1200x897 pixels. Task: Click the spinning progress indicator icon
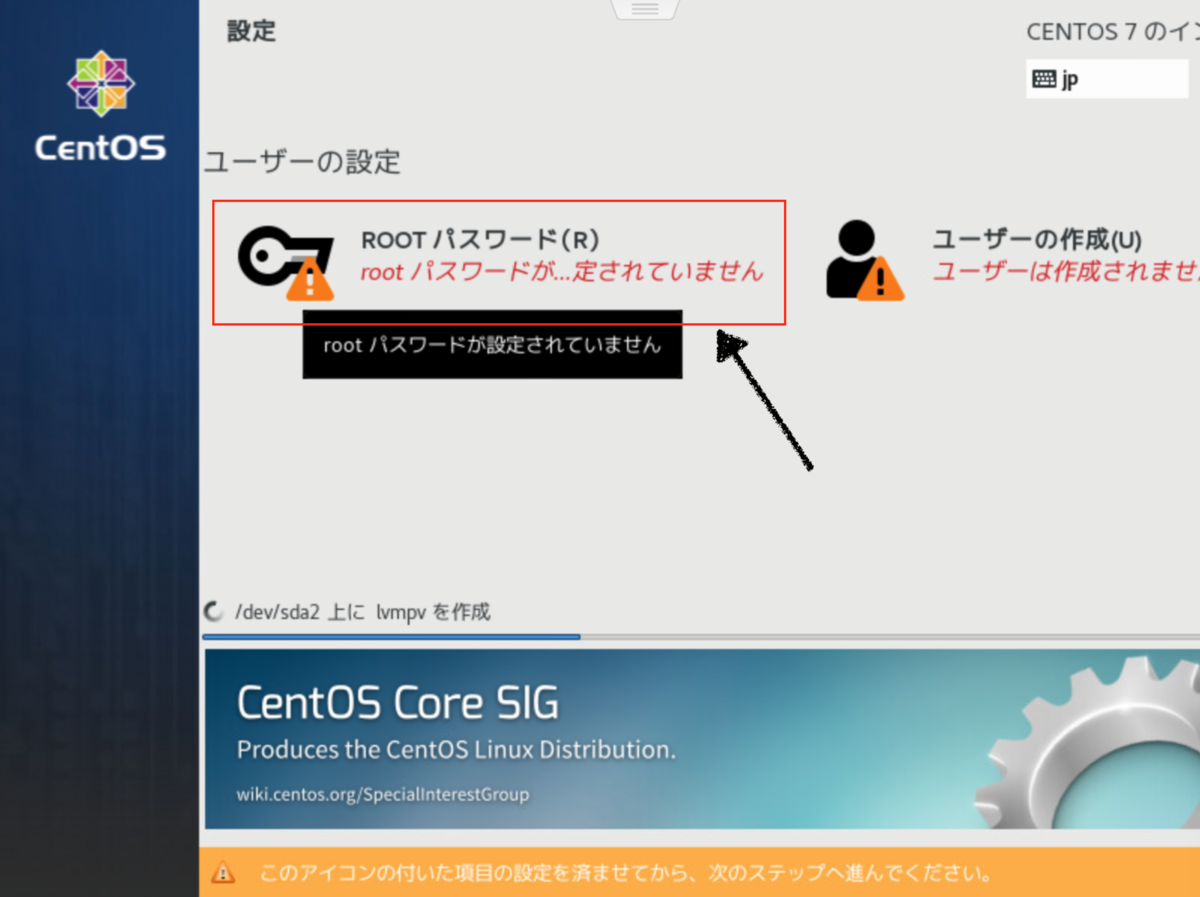[213, 611]
